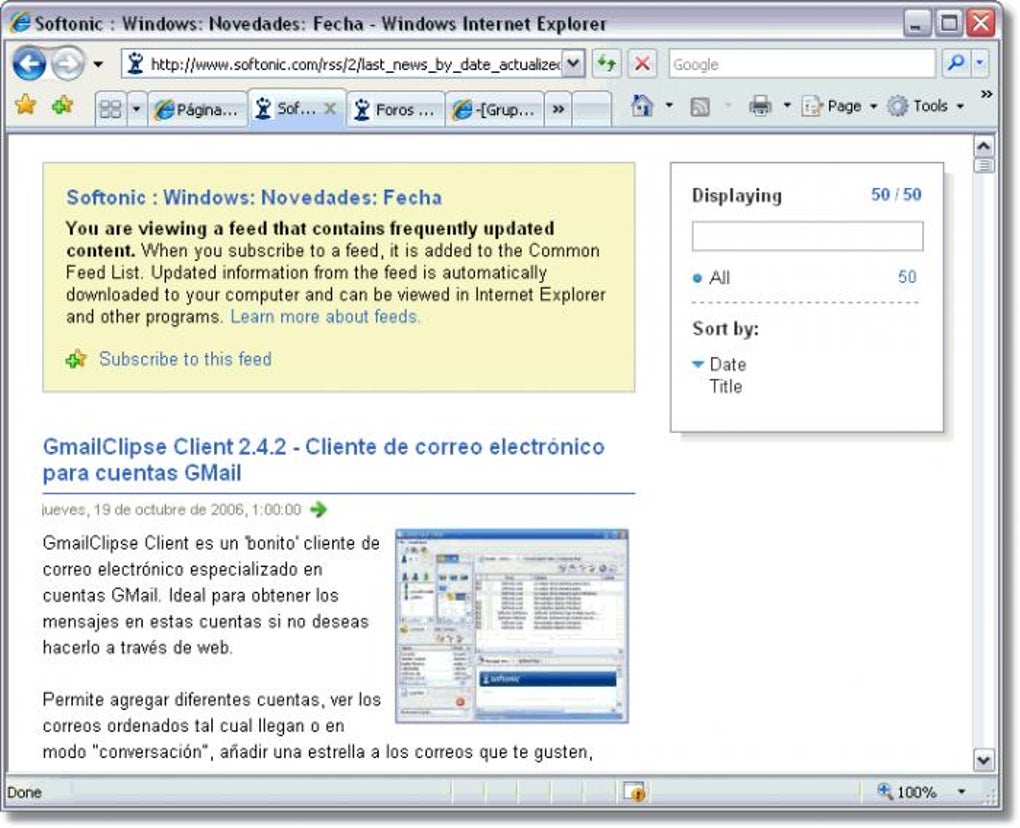Switch to the Página... tab
Image resolution: width=1020 pixels, height=828 pixels.
(197, 109)
